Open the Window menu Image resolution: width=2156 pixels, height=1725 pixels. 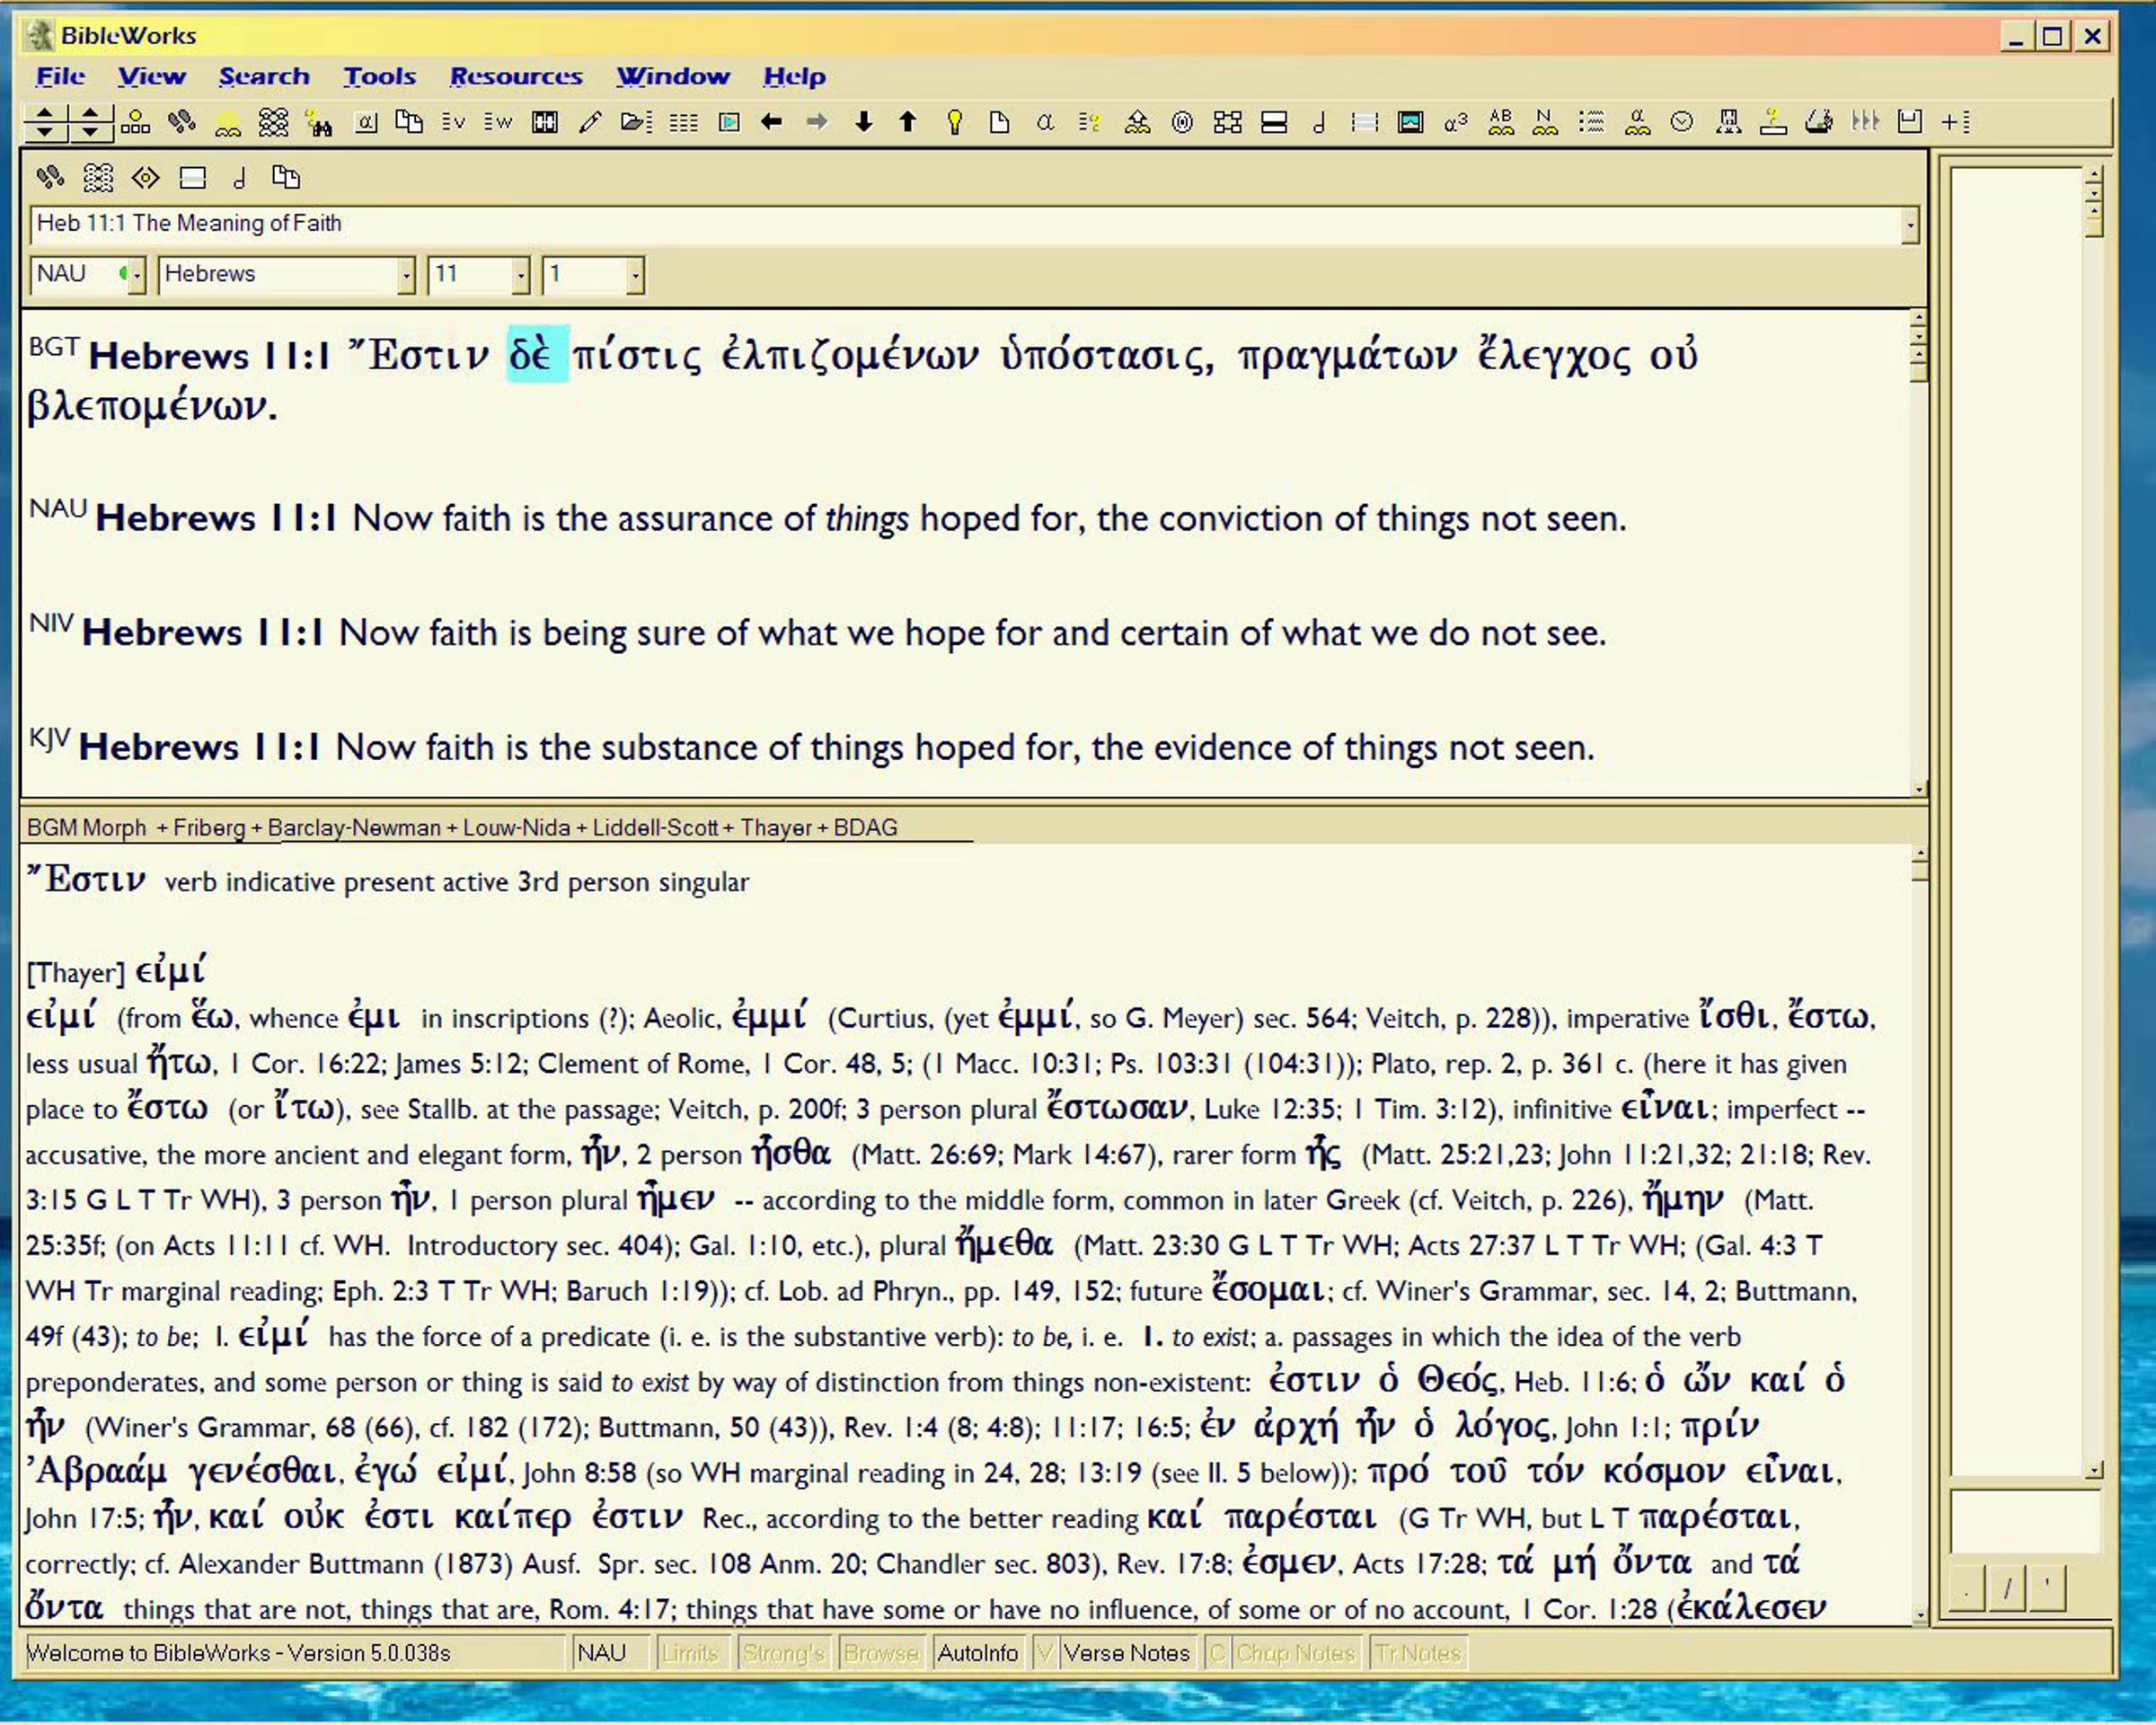click(673, 76)
